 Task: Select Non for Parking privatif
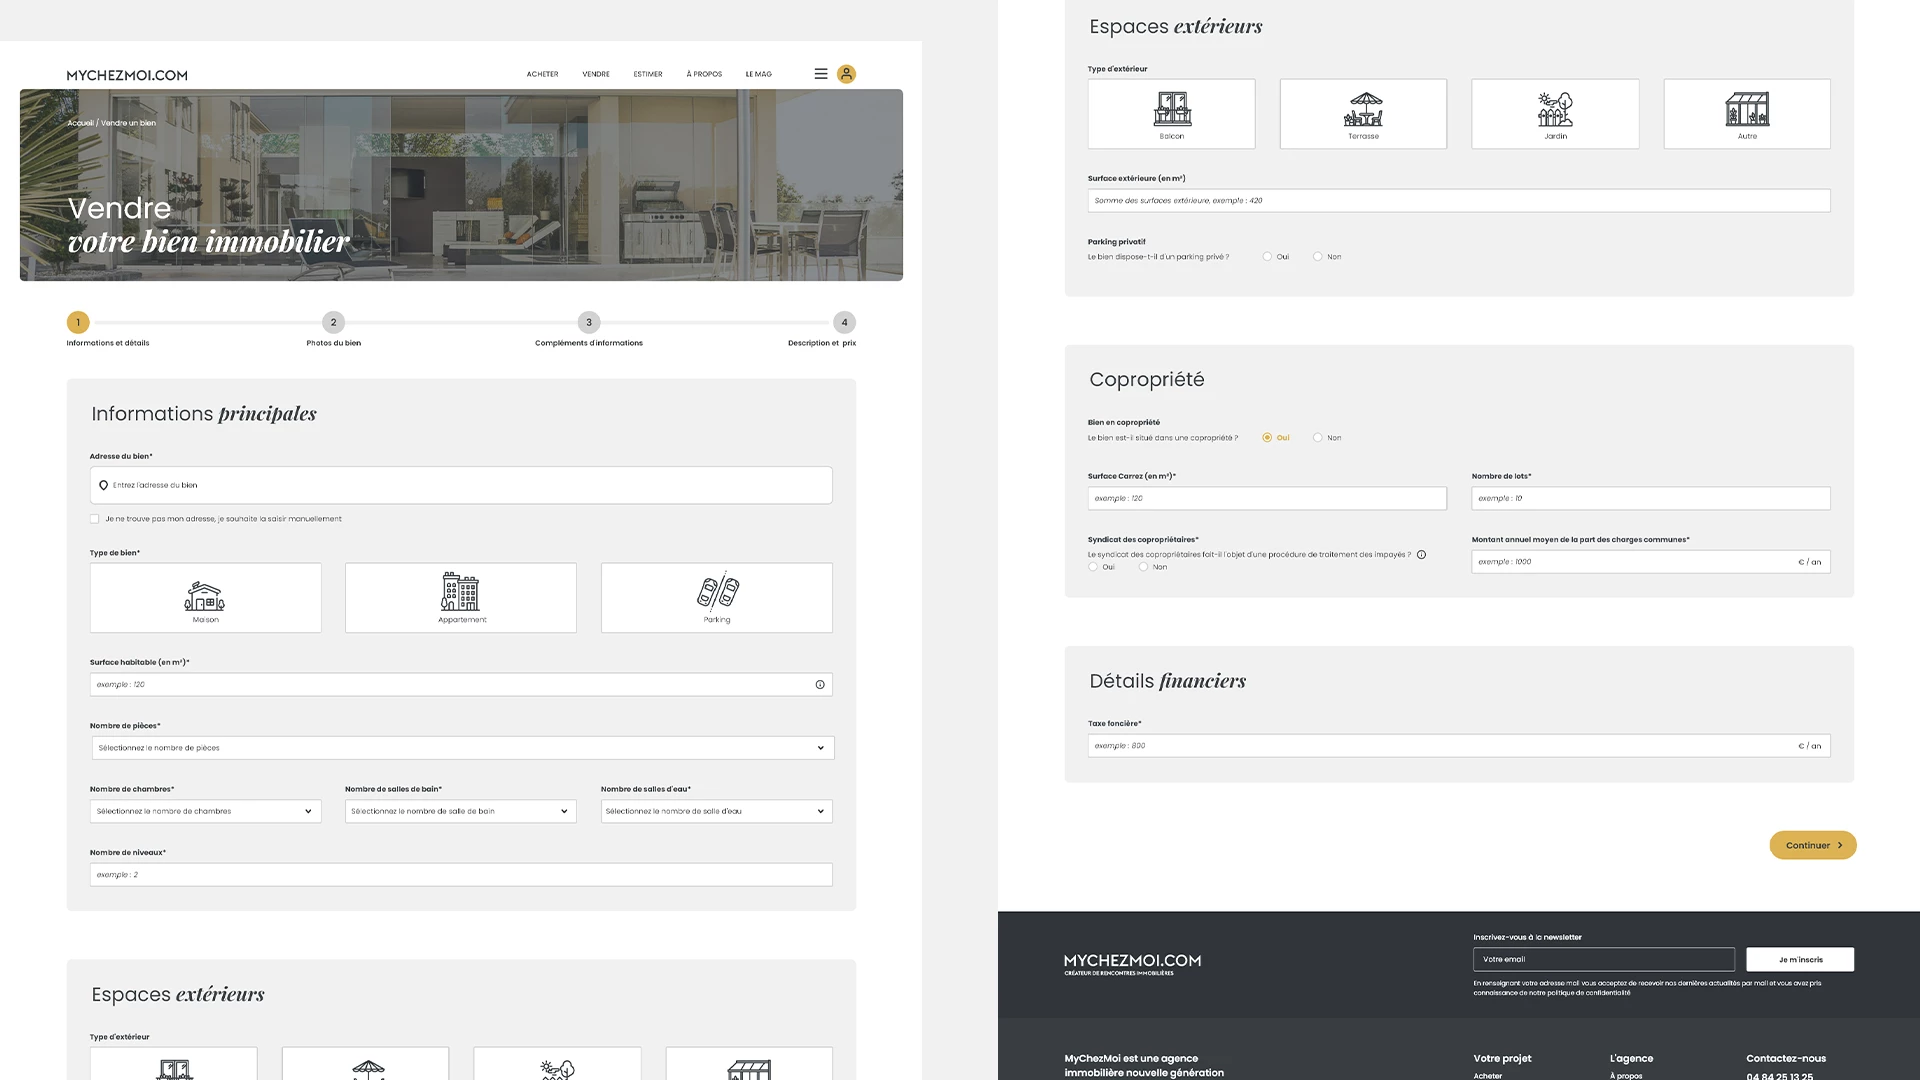pyautogui.click(x=1318, y=257)
